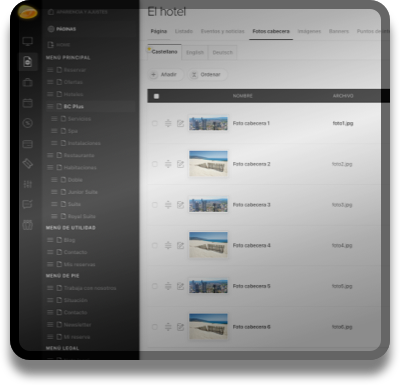400x385 pixels.
Task: Check the select-all checkbox in the table header
Action: (x=156, y=96)
